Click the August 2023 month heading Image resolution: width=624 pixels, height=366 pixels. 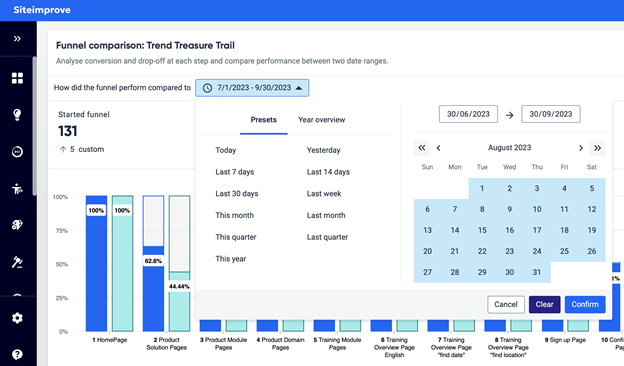pos(509,148)
